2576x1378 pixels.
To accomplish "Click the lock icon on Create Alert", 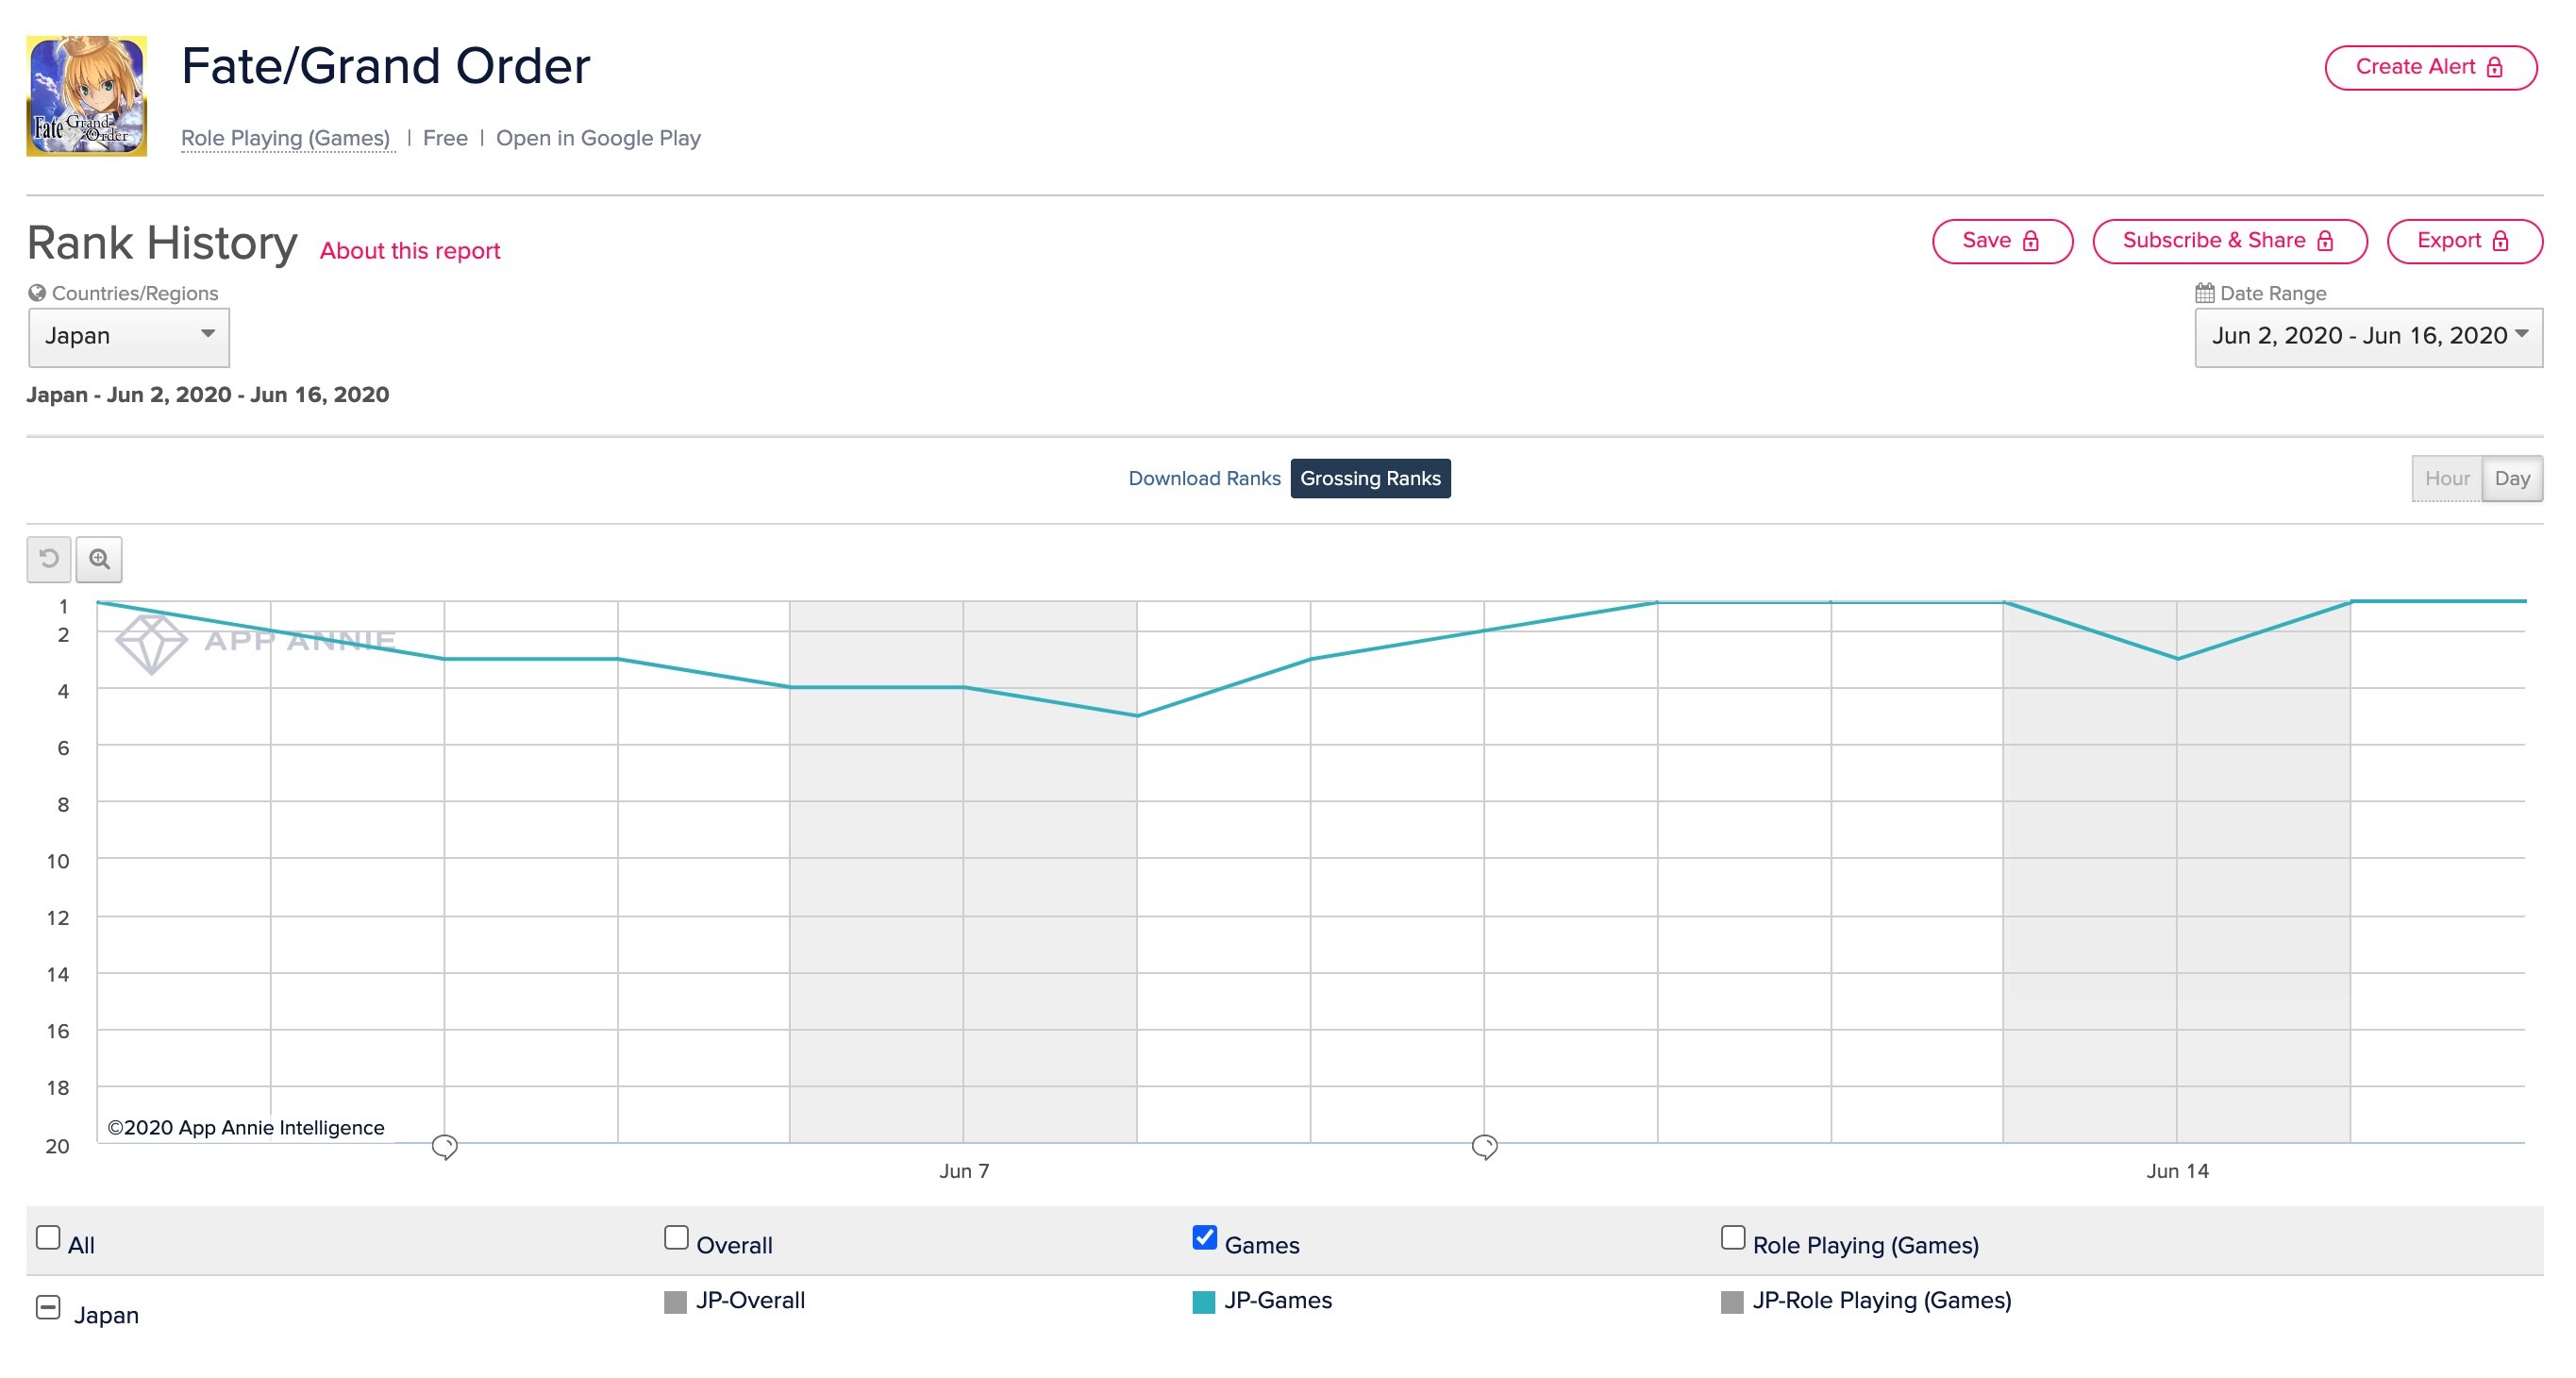I will click(x=2495, y=67).
